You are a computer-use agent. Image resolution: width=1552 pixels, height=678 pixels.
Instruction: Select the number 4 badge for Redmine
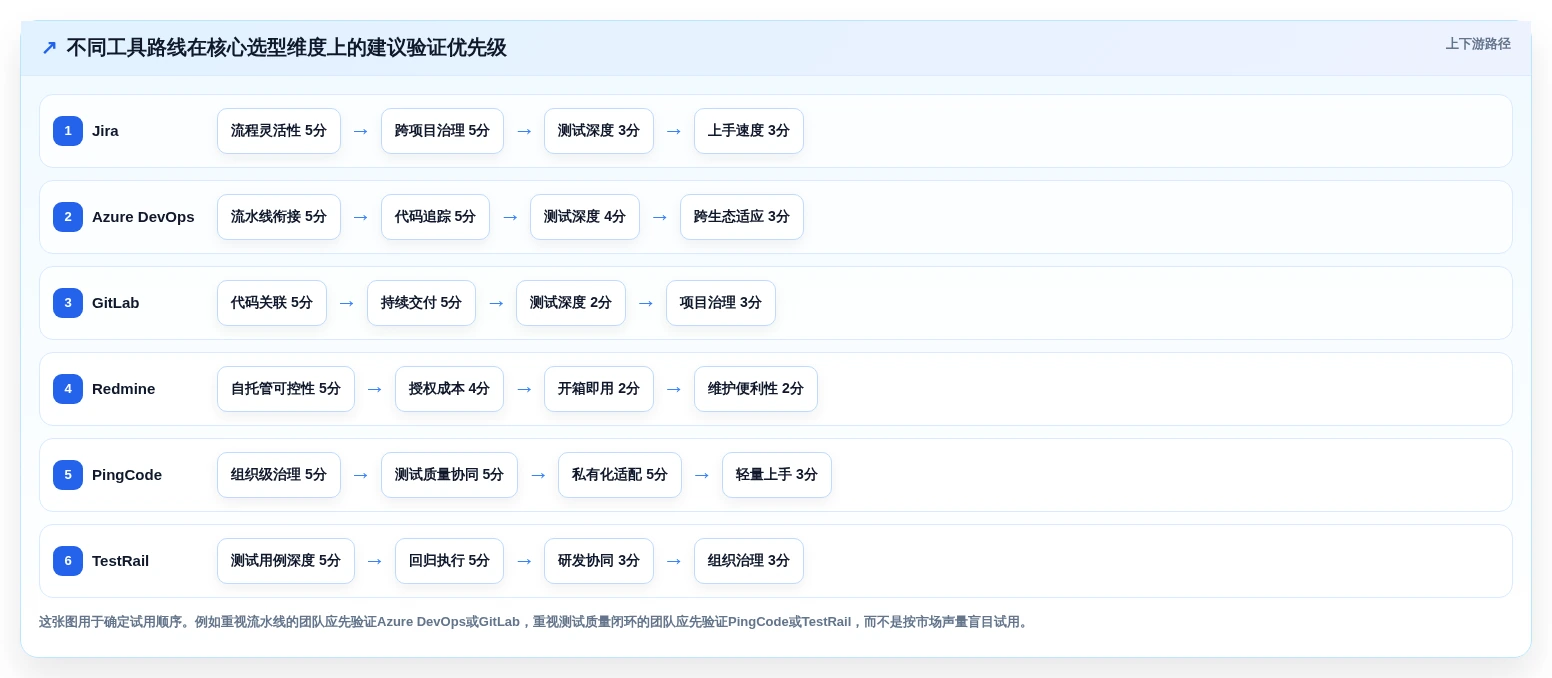point(68,389)
